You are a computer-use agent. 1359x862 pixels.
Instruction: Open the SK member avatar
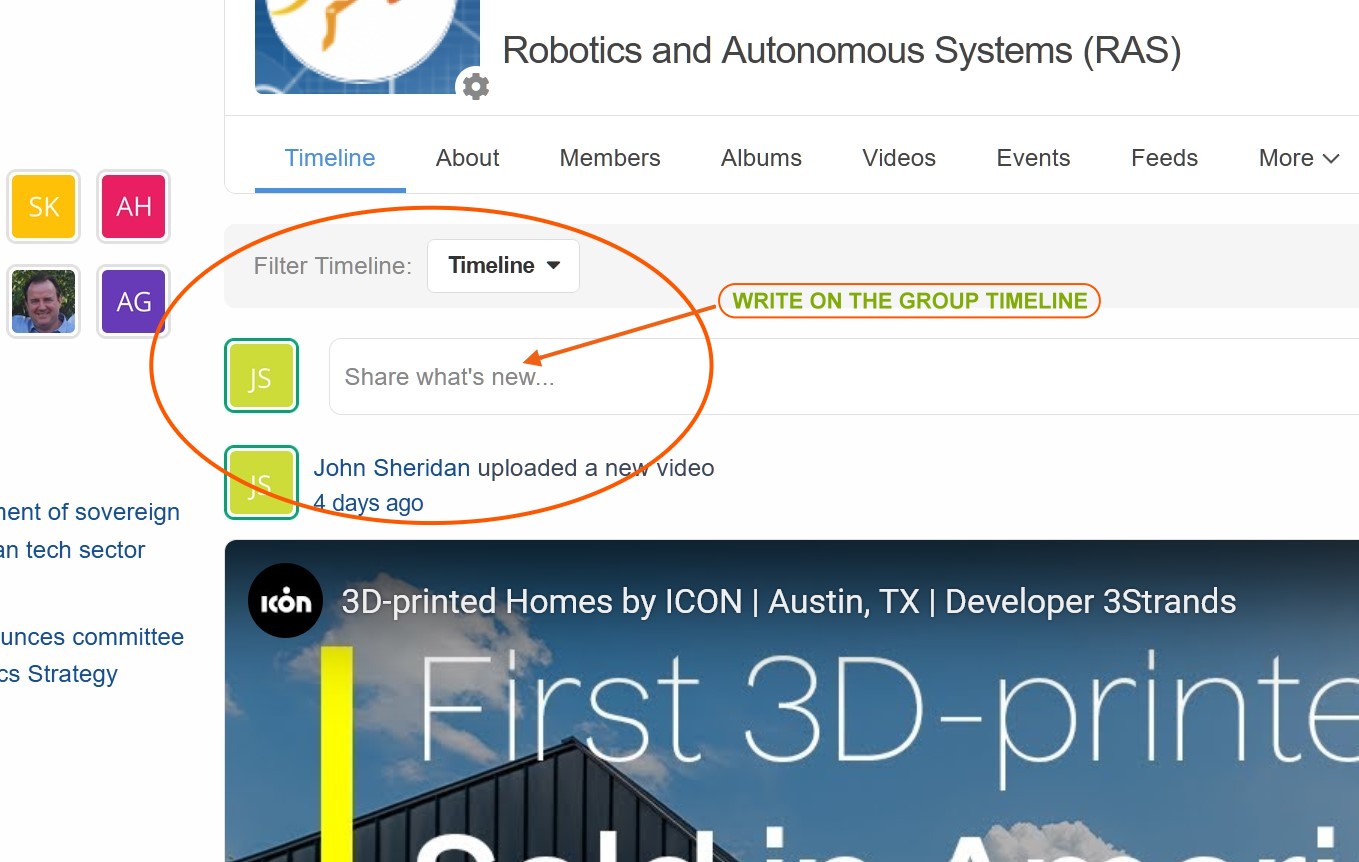pos(44,207)
